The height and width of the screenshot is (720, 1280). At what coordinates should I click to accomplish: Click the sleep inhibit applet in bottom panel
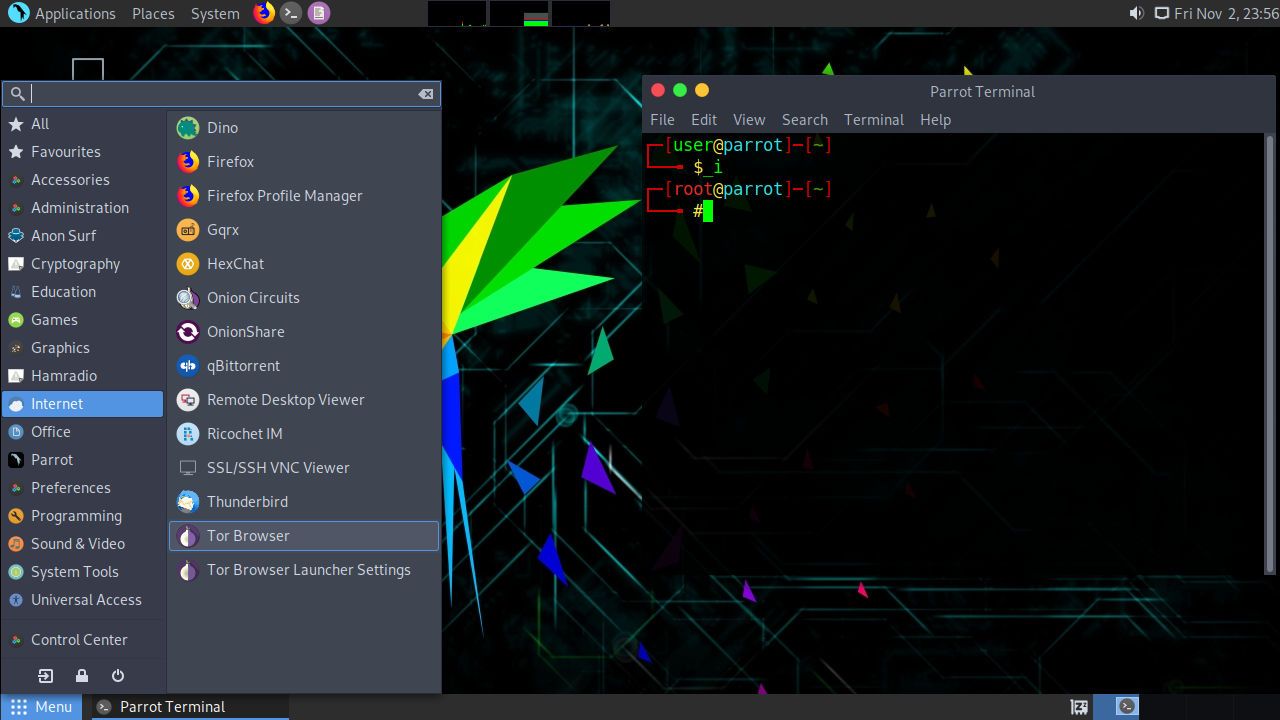(1079, 707)
